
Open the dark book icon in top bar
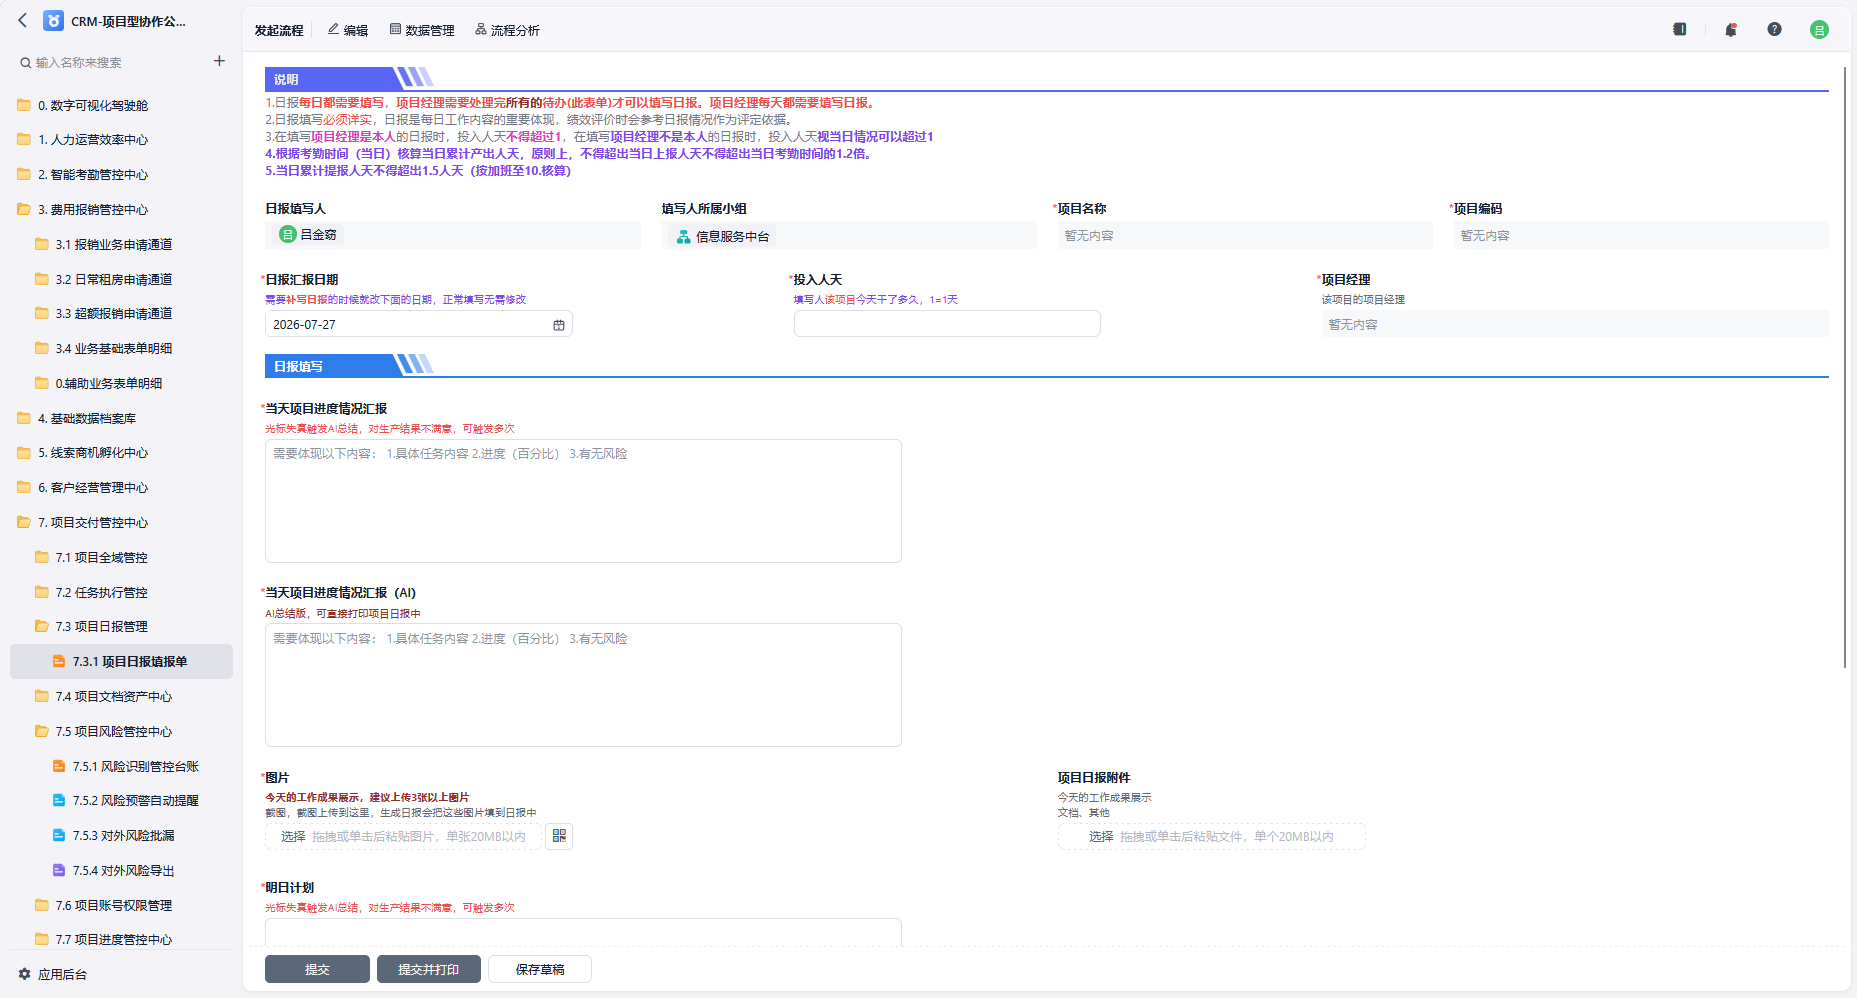point(1680,29)
